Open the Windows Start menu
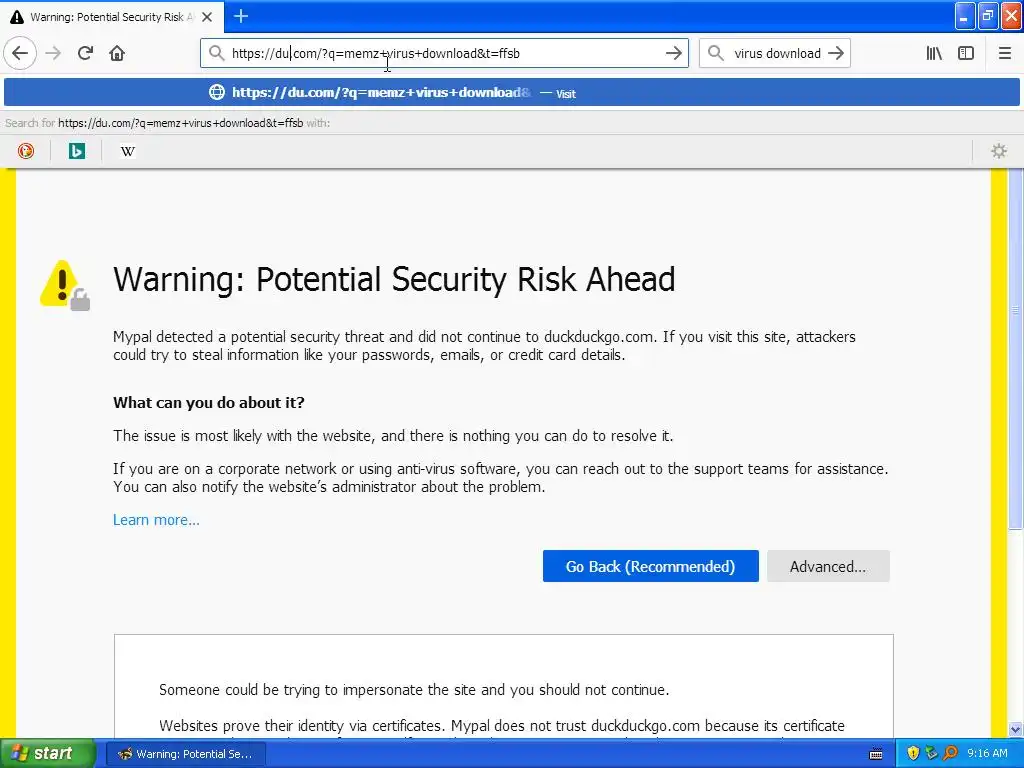The image size is (1024, 768). click(48, 753)
